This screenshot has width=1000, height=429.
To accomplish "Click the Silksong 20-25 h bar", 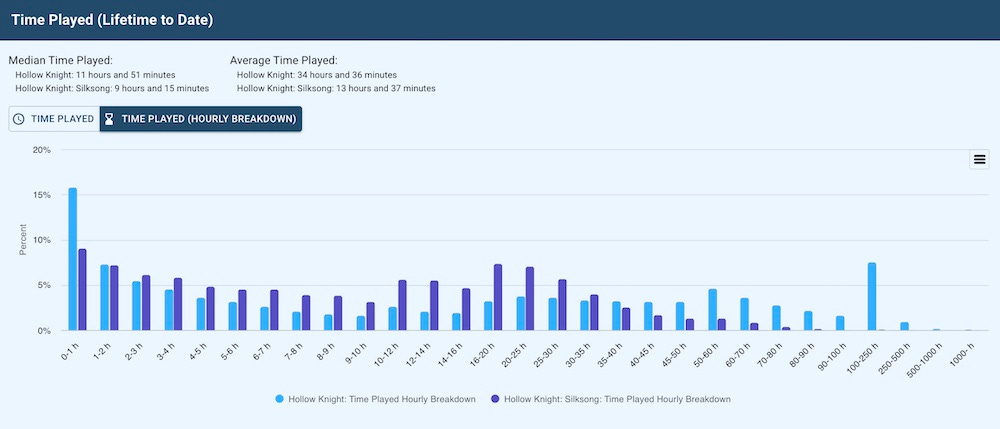I will pos(530,298).
